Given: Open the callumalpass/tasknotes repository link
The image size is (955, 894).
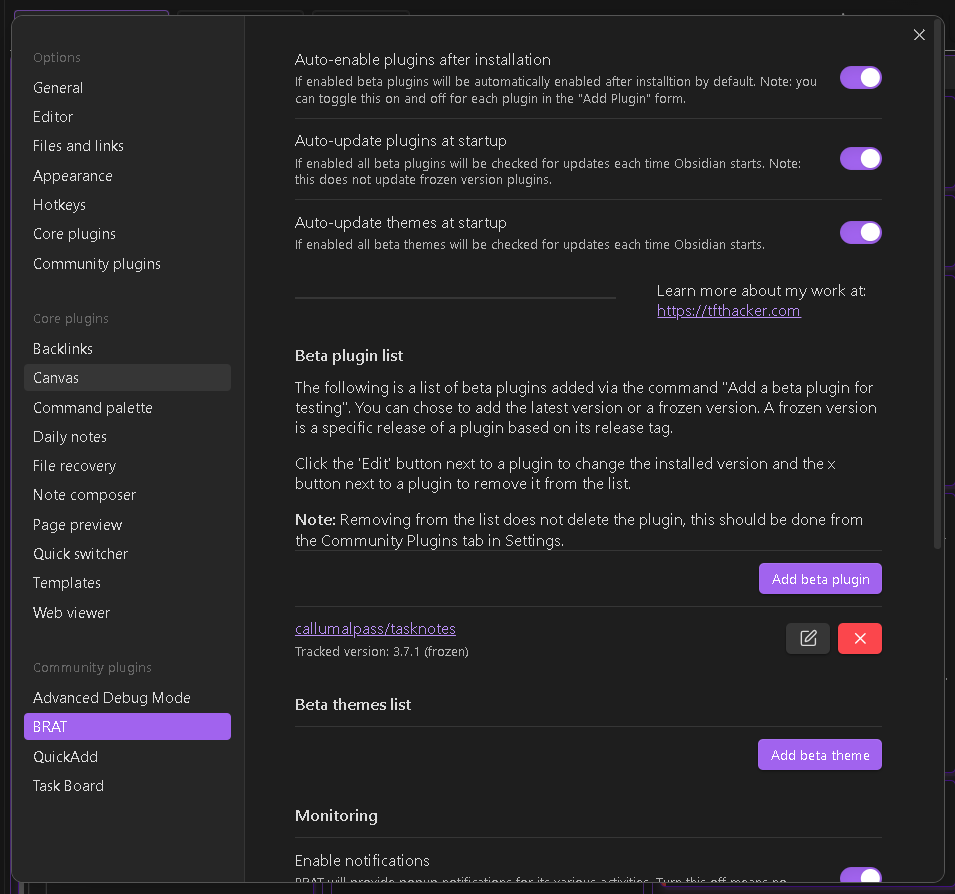Looking at the screenshot, I should point(375,628).
